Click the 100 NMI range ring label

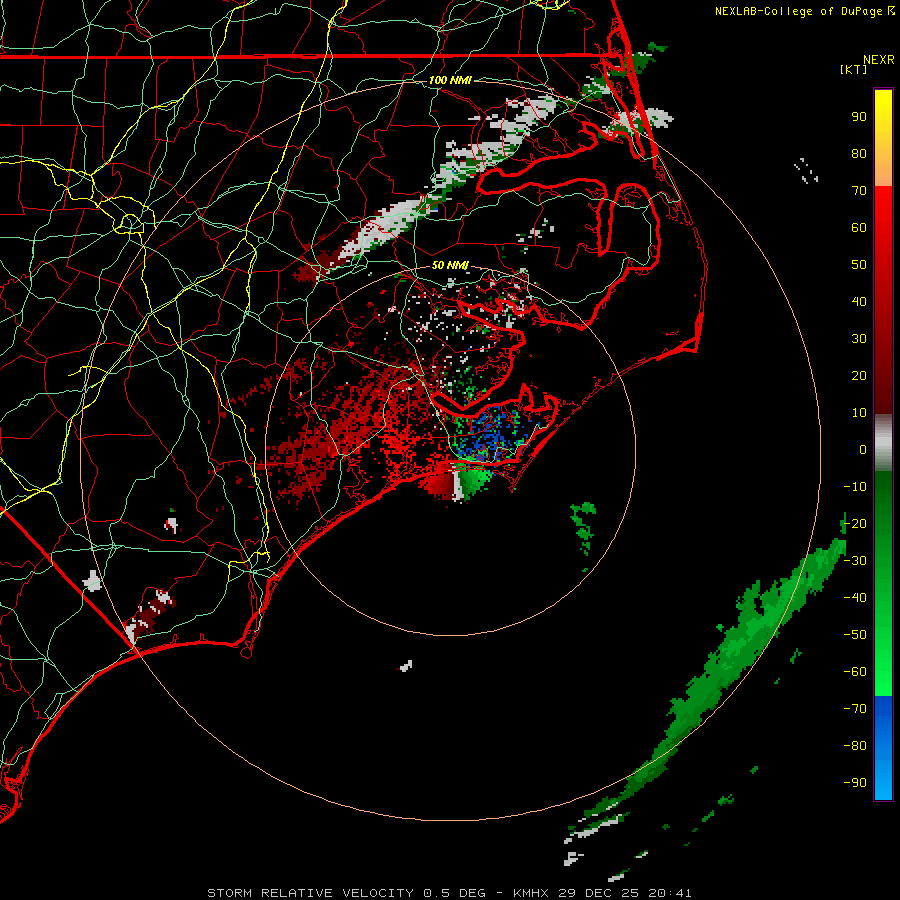point(449,80)
